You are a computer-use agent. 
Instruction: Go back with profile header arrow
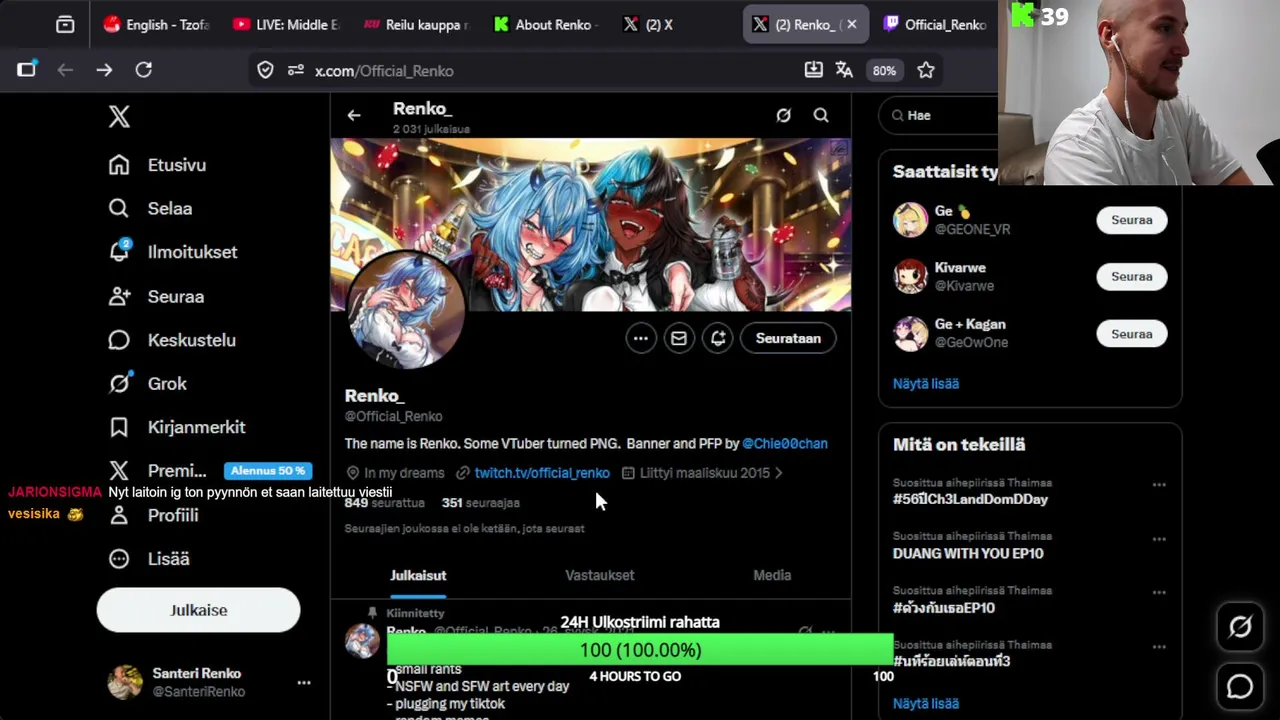(x=354, y=115)
